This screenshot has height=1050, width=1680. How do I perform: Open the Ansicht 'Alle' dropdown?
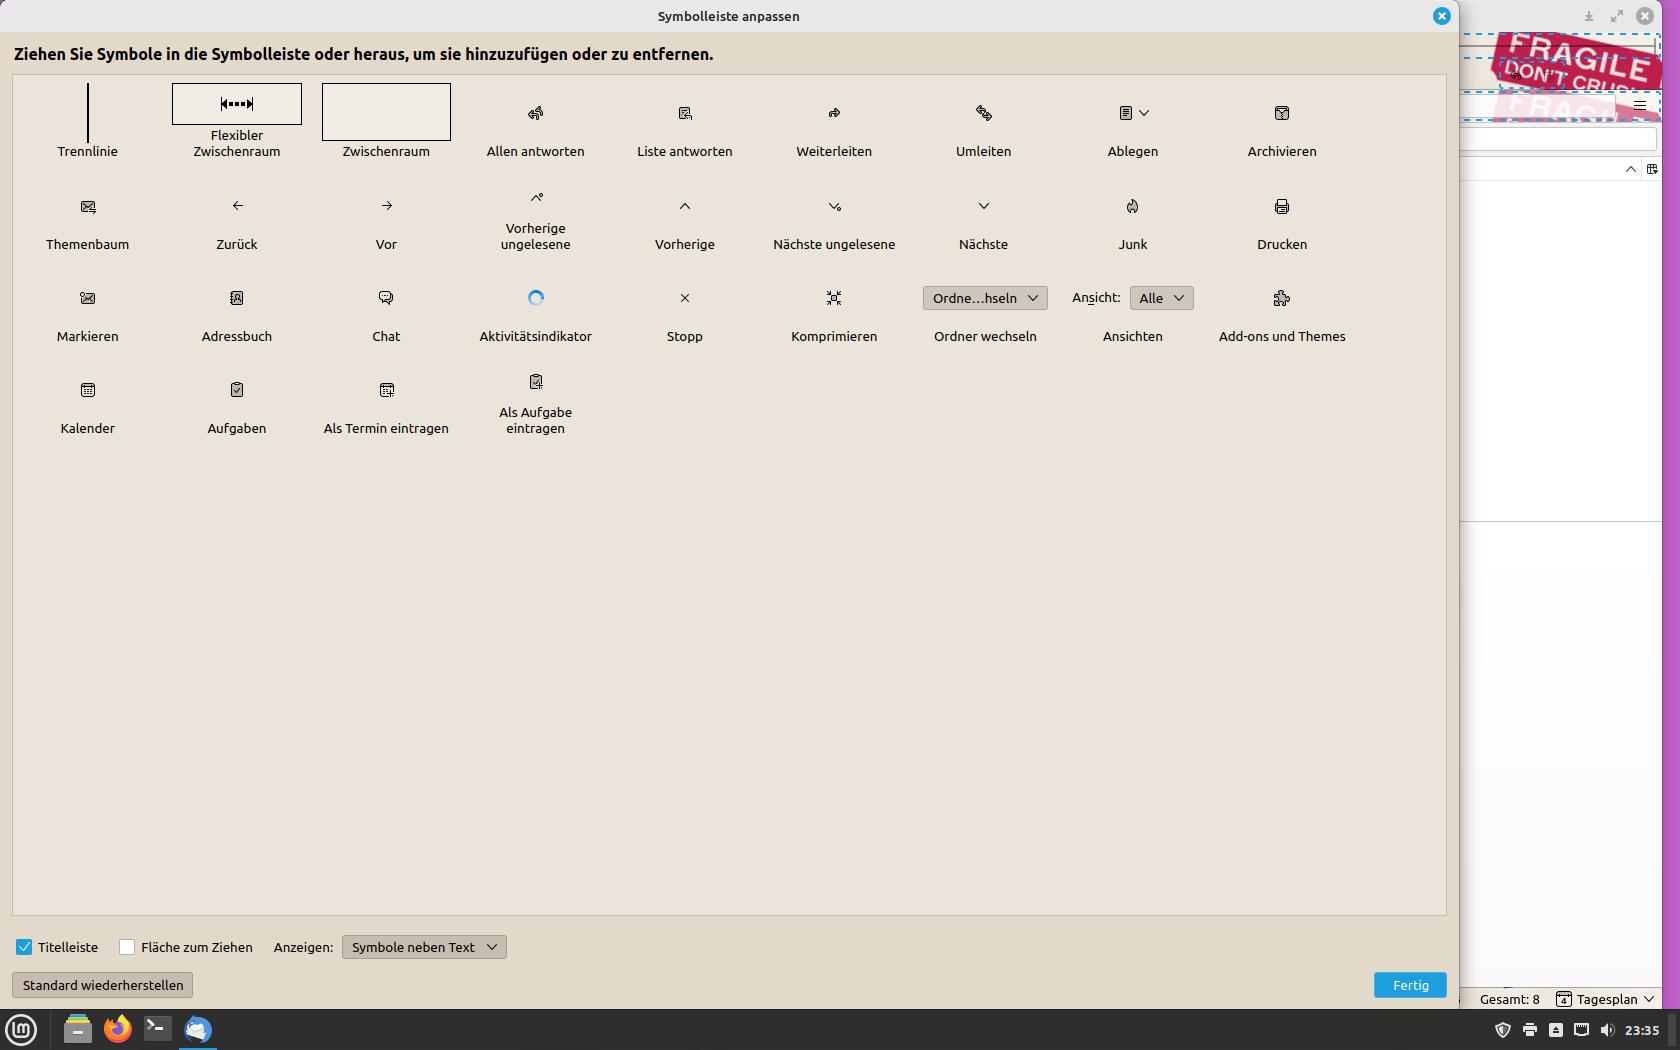click(x=1161, y=298)
